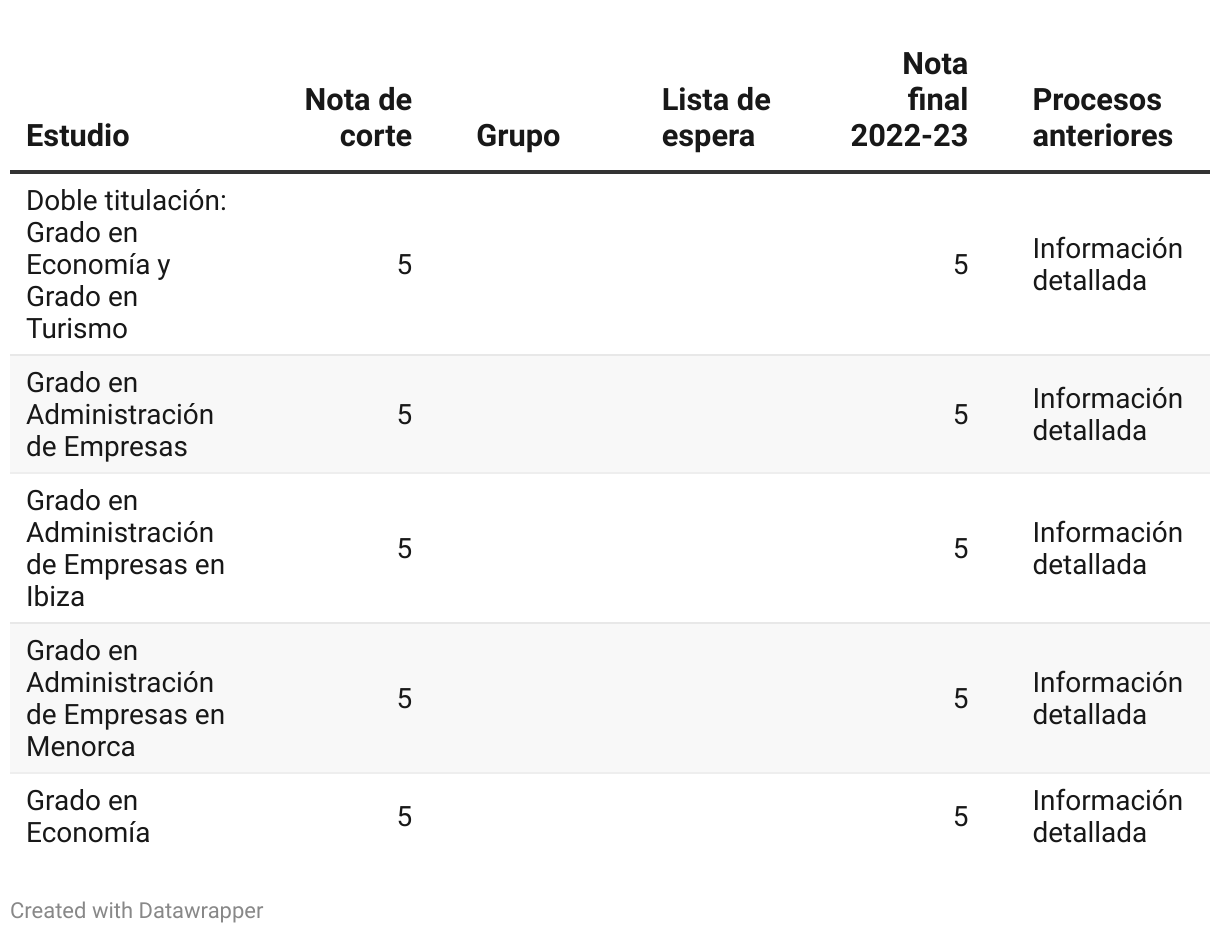Click Nota final value for Menorca row
The width and height of the screenshot is (1220, 934).
[960, 698]
